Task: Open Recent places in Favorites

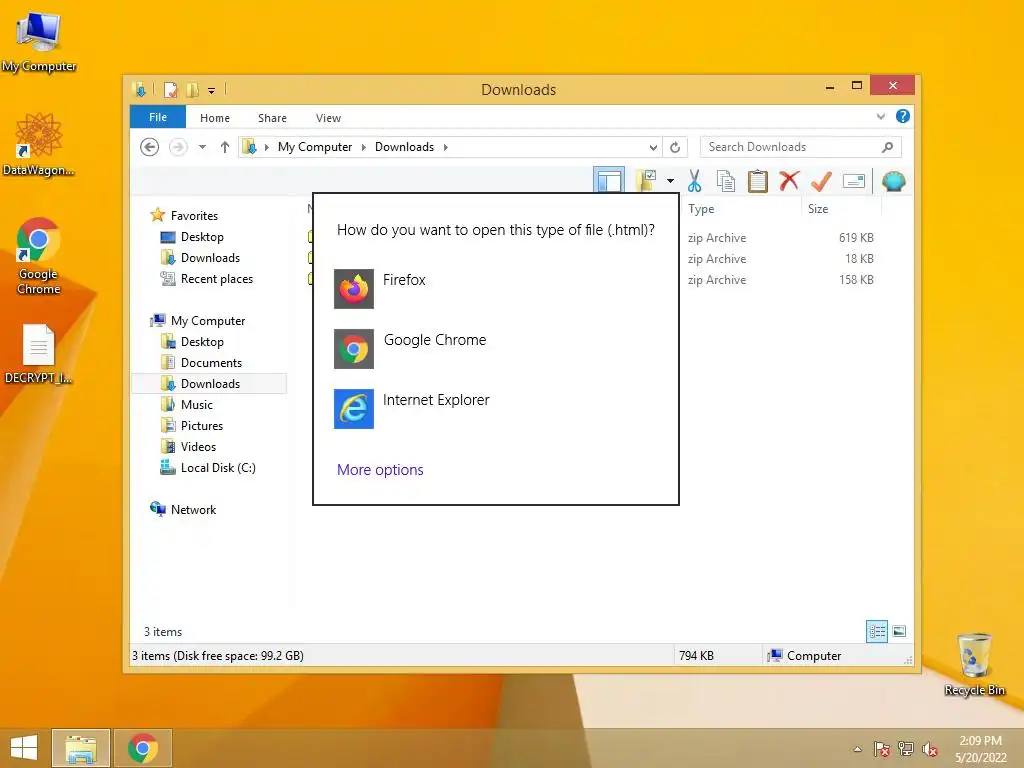Action: [x=216, y=279]
